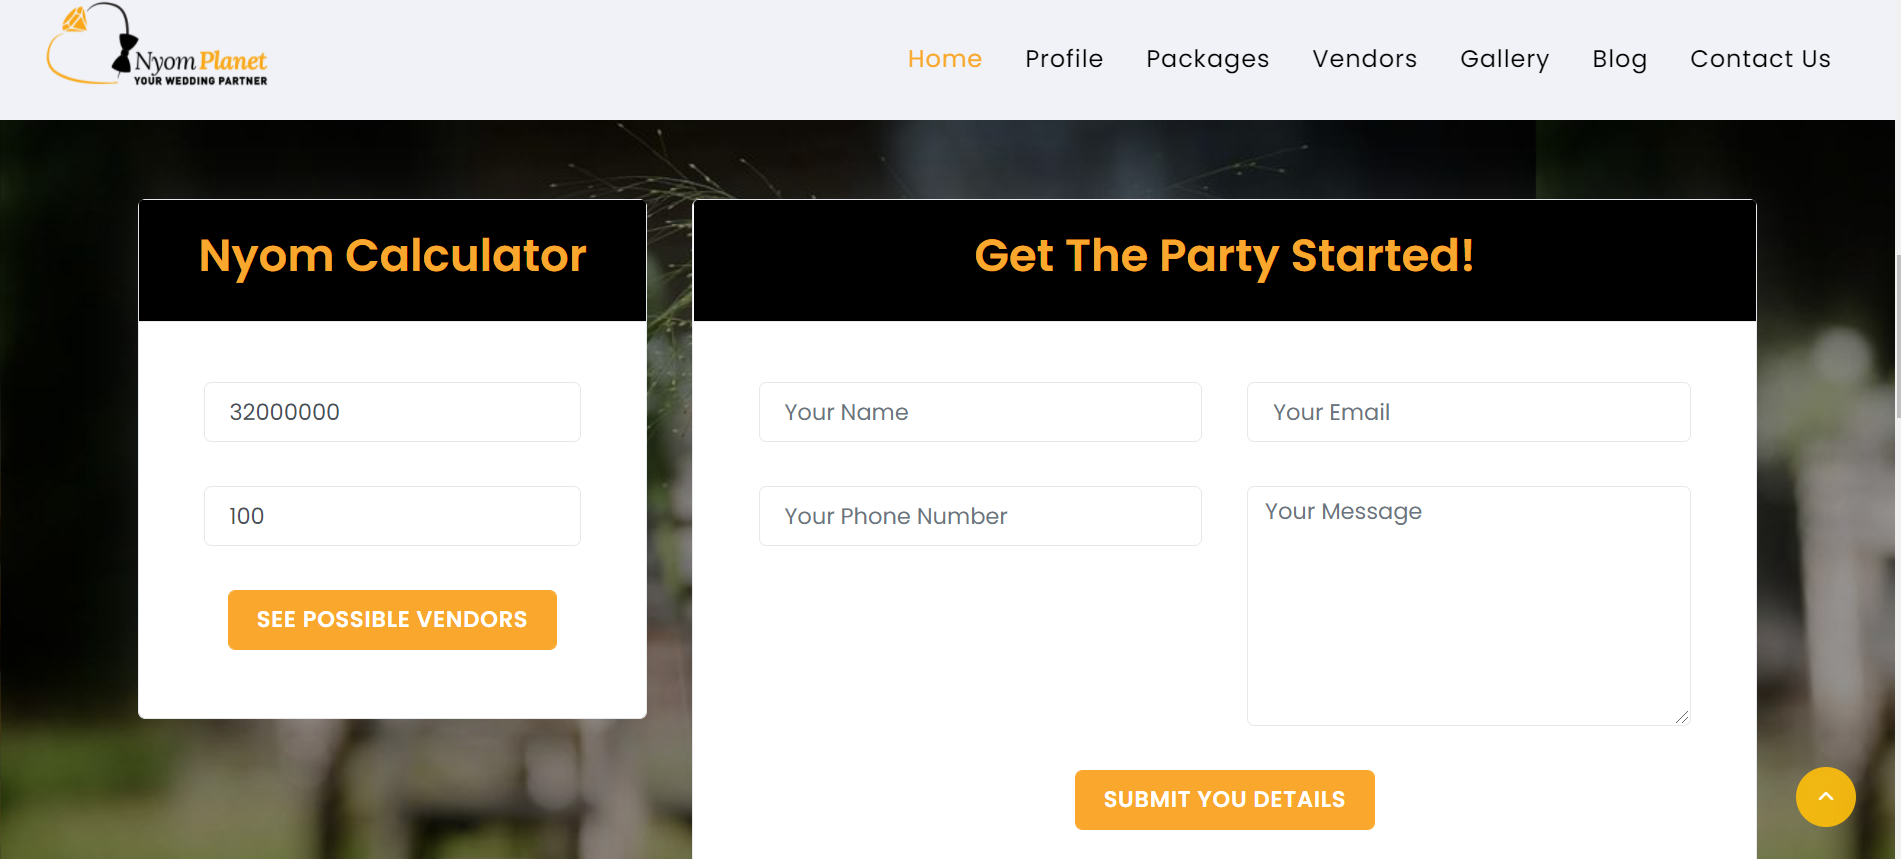Click the Nyom Planet logo
Image resolution: width=1901 pixels, height=859 pixels.
(157, 46)
